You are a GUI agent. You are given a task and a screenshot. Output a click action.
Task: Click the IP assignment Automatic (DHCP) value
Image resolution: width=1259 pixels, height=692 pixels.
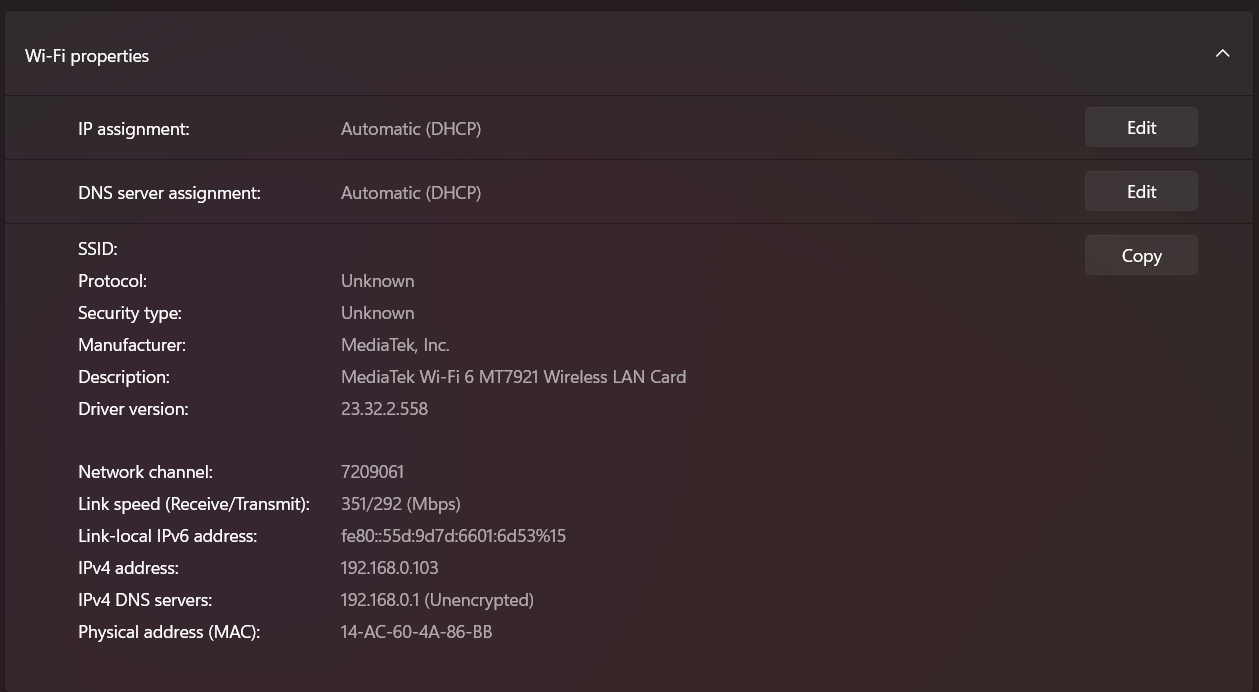coord(411,129)
